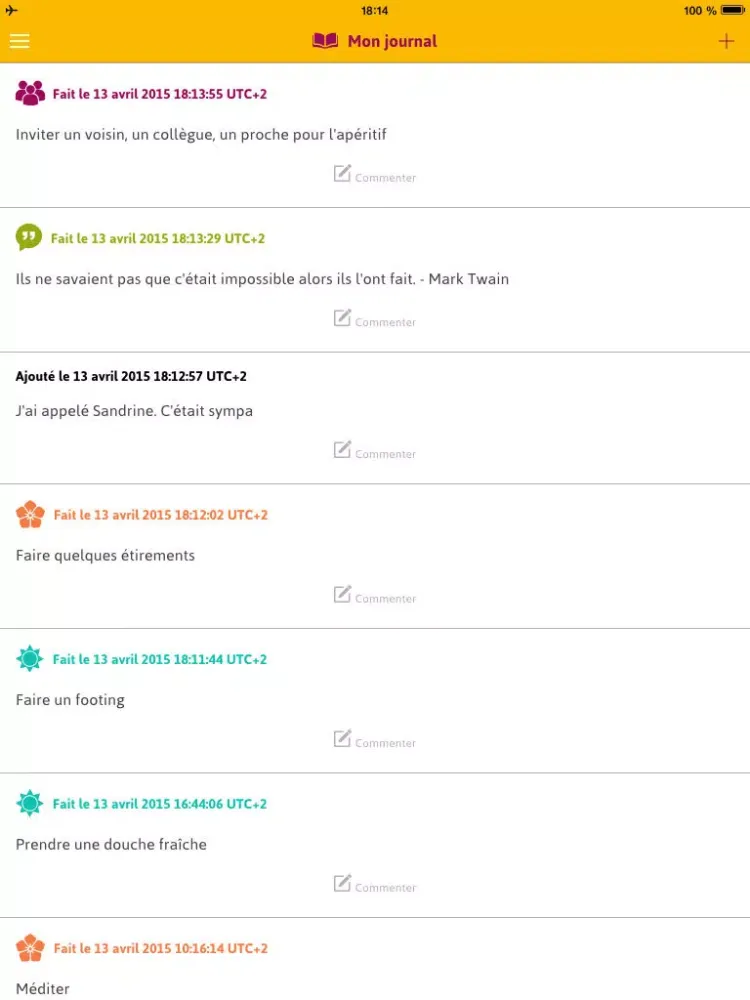Tap the green quote bubble icon
Viewport: 750px width, 1000px height.
(29, 237)
